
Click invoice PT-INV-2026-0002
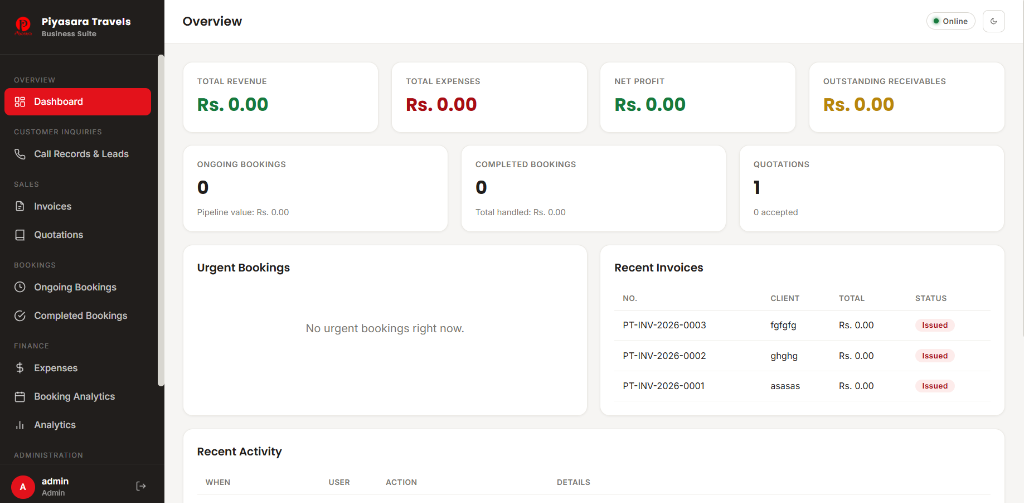click(x=664, y=356)
